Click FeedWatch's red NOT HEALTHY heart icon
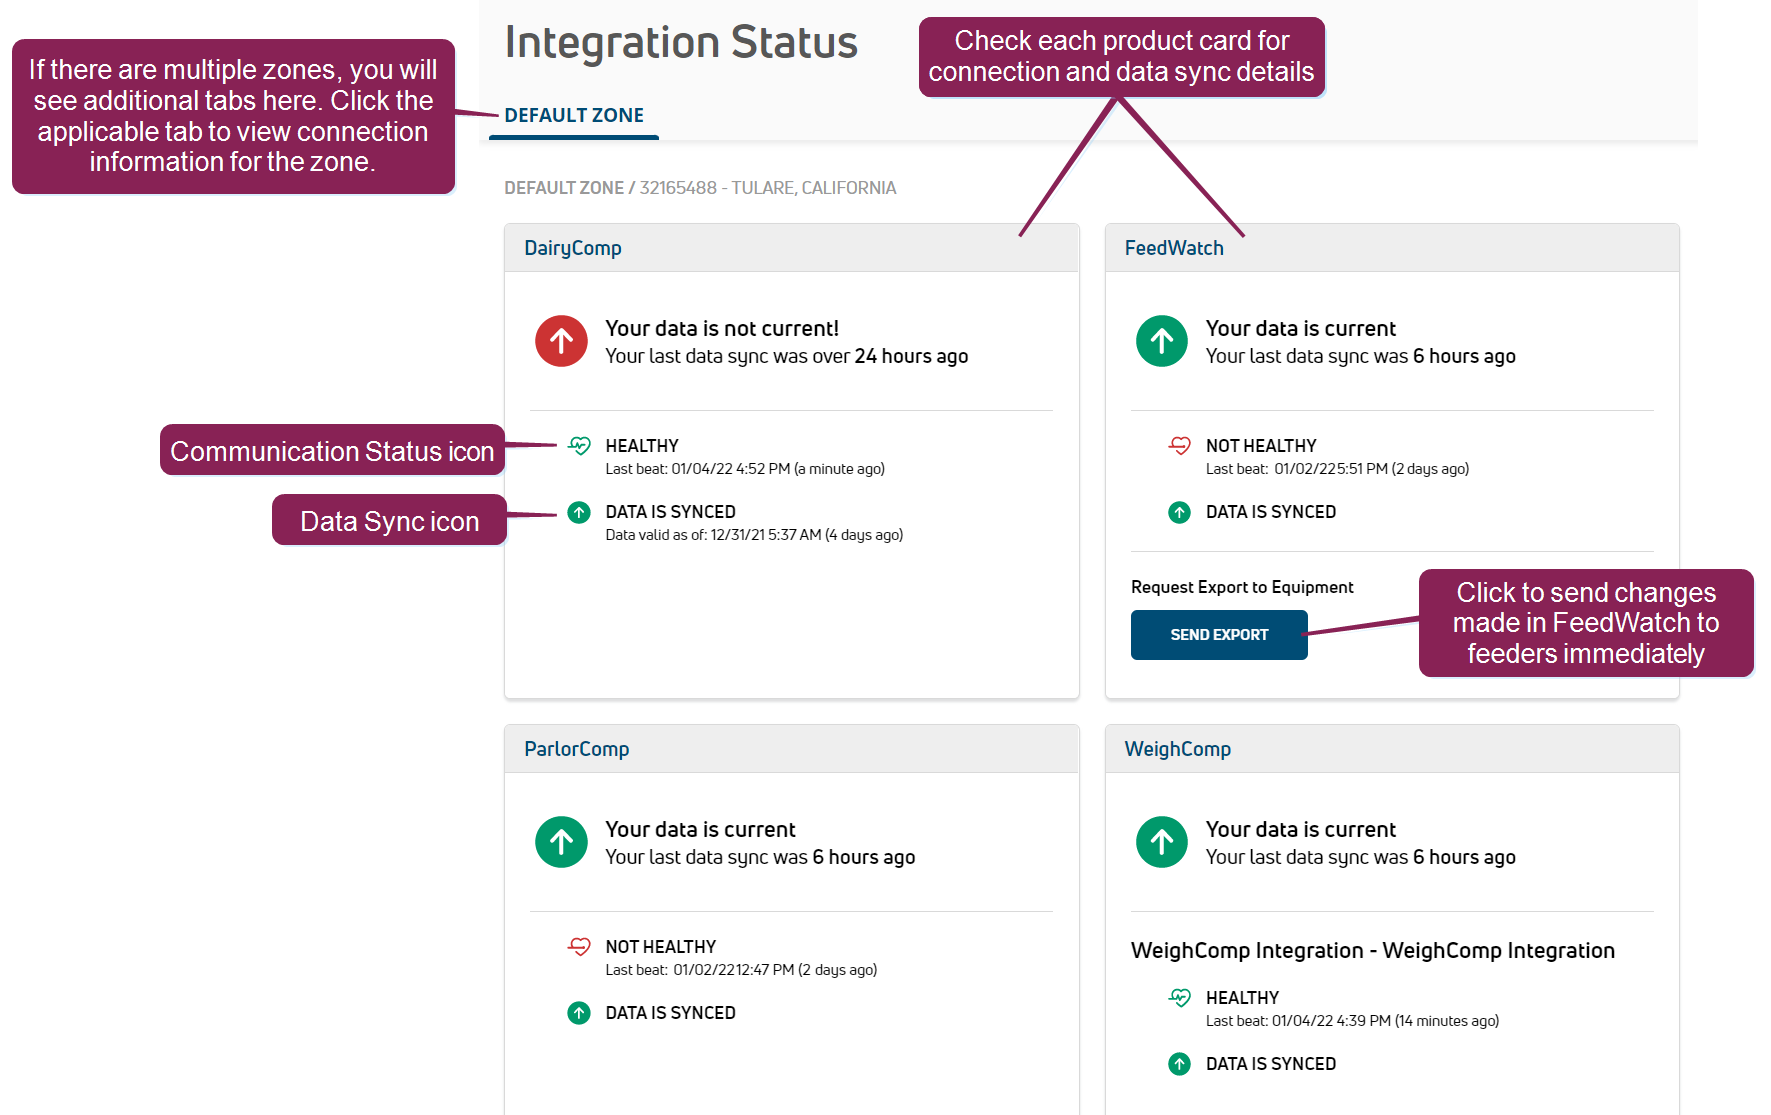This screenshot has height=1115, width=1771. point(1180,445)
